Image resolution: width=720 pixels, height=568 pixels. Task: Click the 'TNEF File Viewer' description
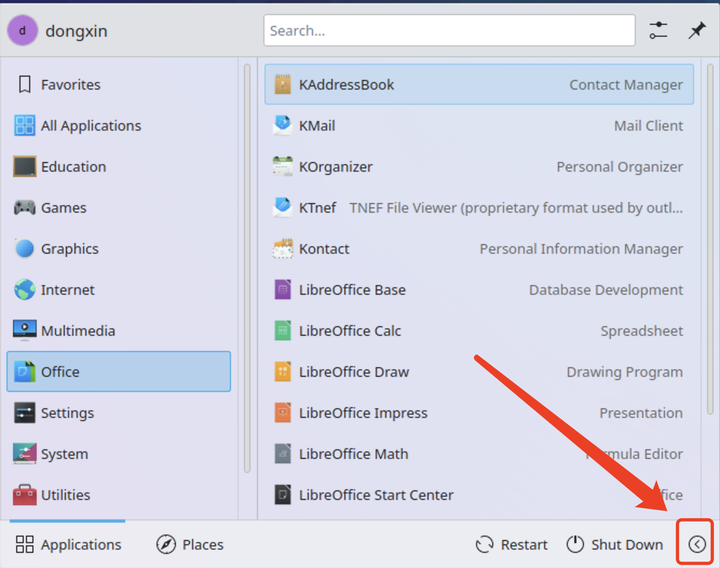(516, 208)
